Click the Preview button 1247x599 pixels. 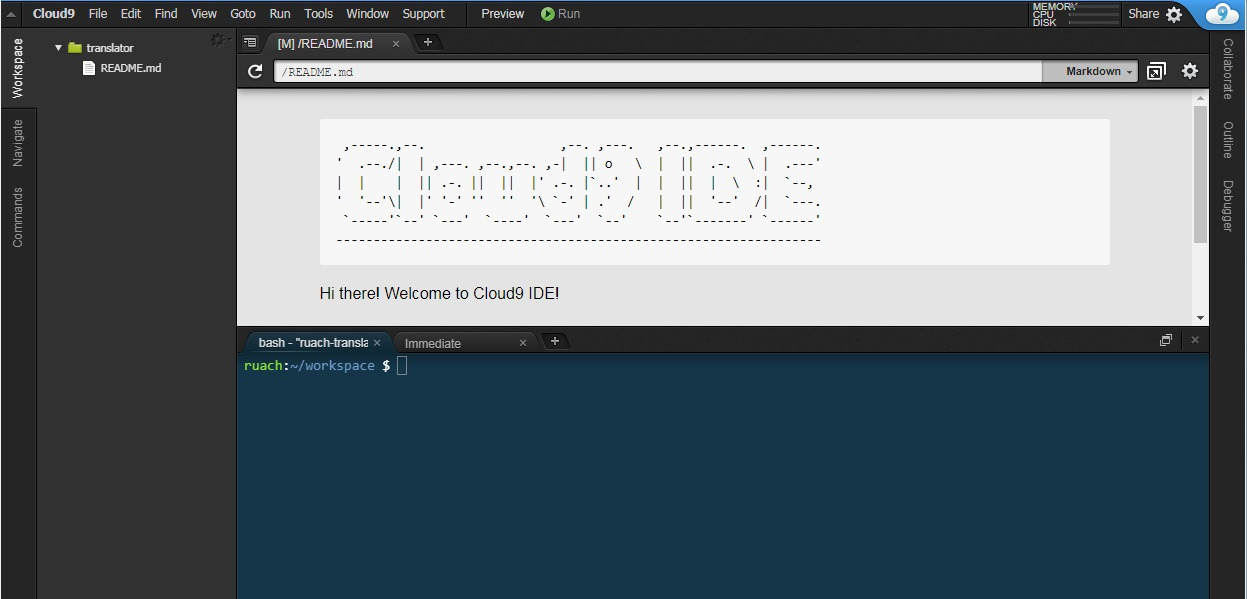[503, 14]
